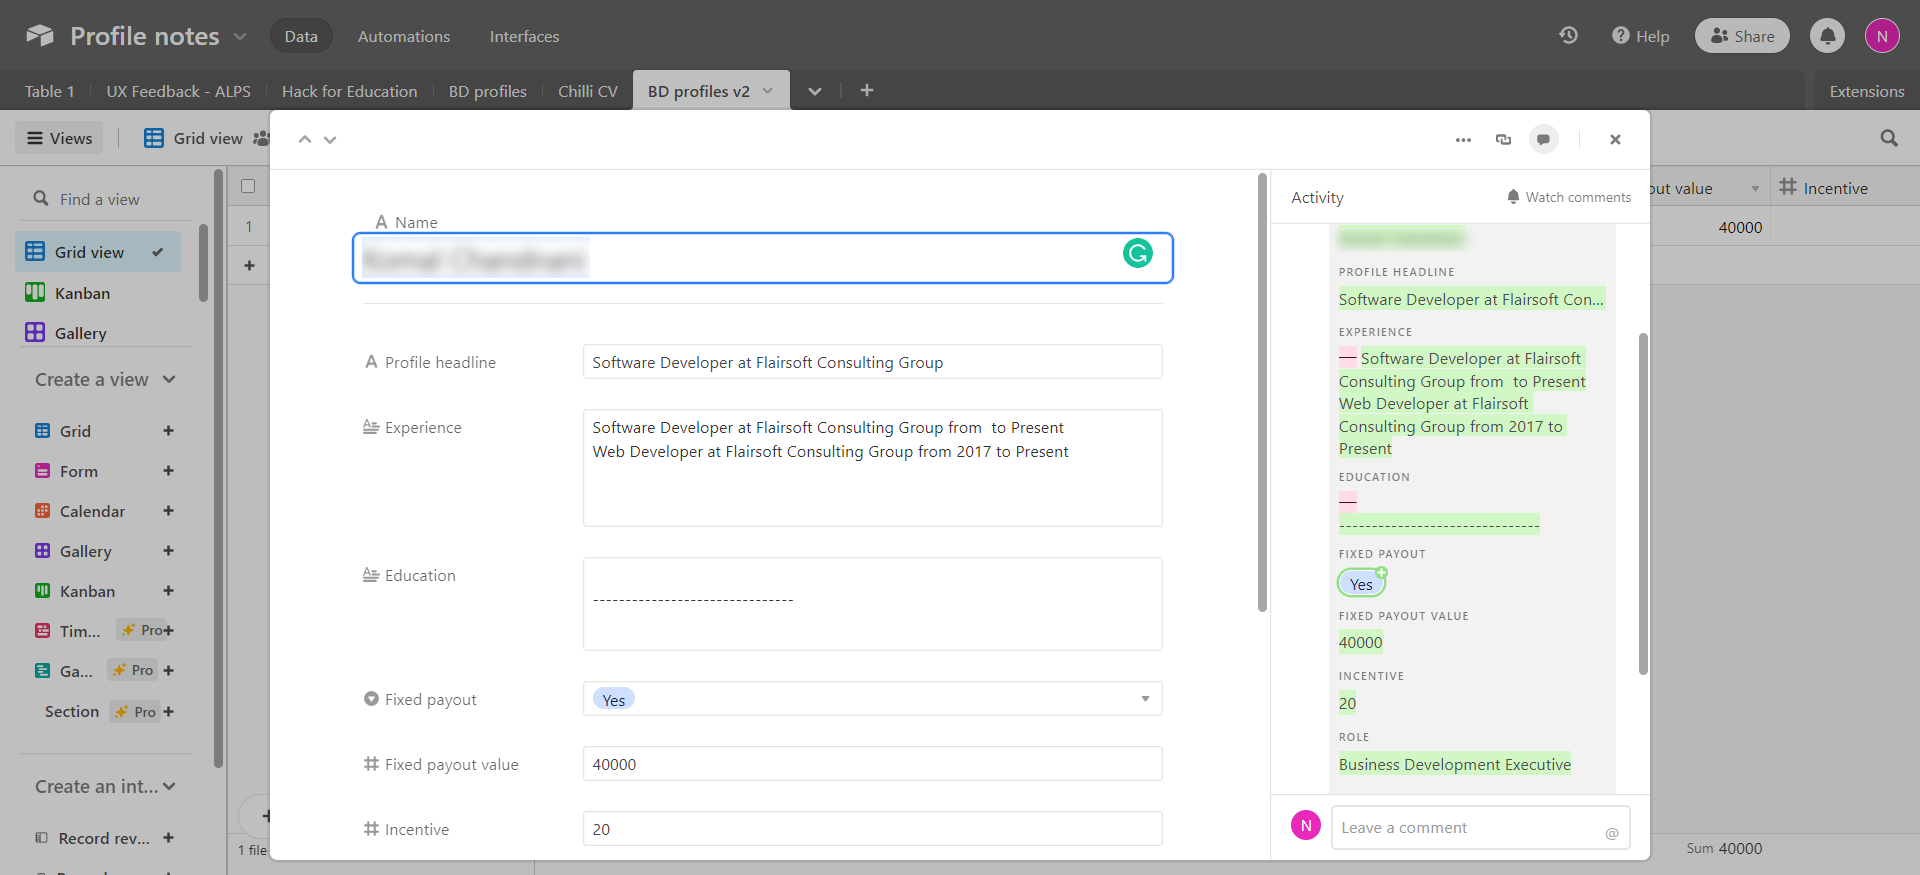Open the Chilli CV tab
Viewport: 1920px width, 875px height.
[587, 91]
